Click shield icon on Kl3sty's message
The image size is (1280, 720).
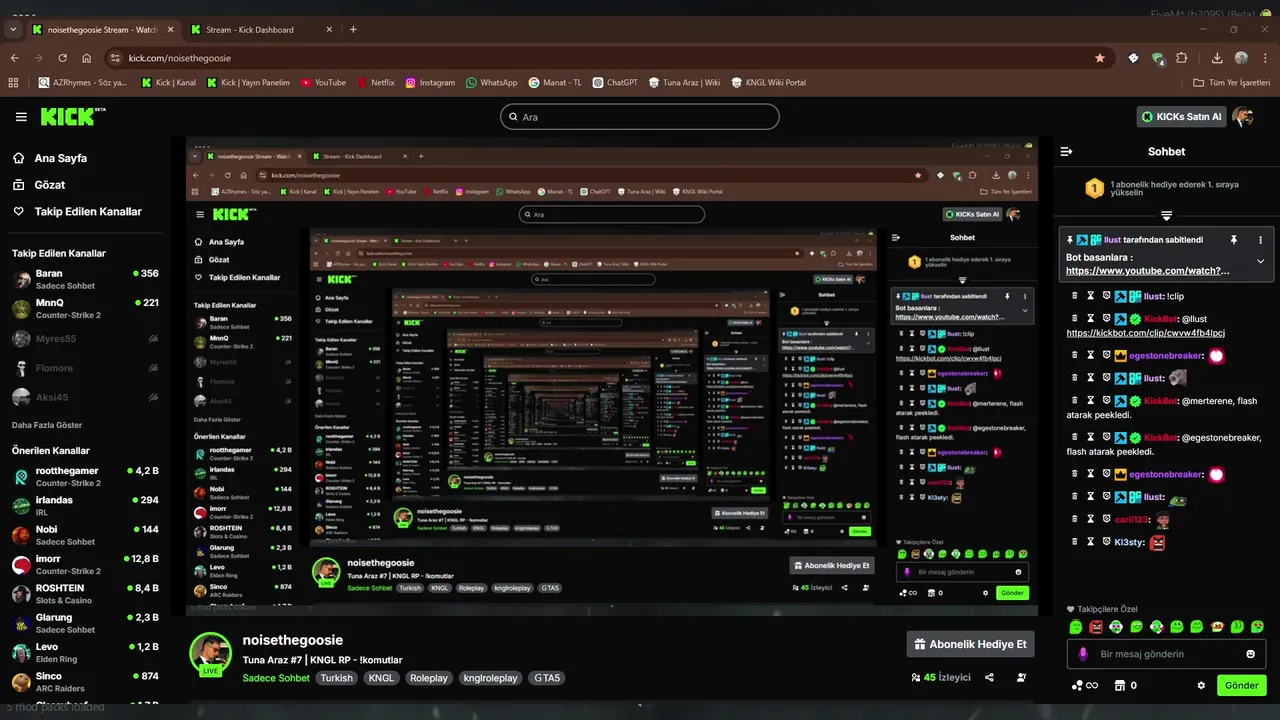click(1106, 542)
